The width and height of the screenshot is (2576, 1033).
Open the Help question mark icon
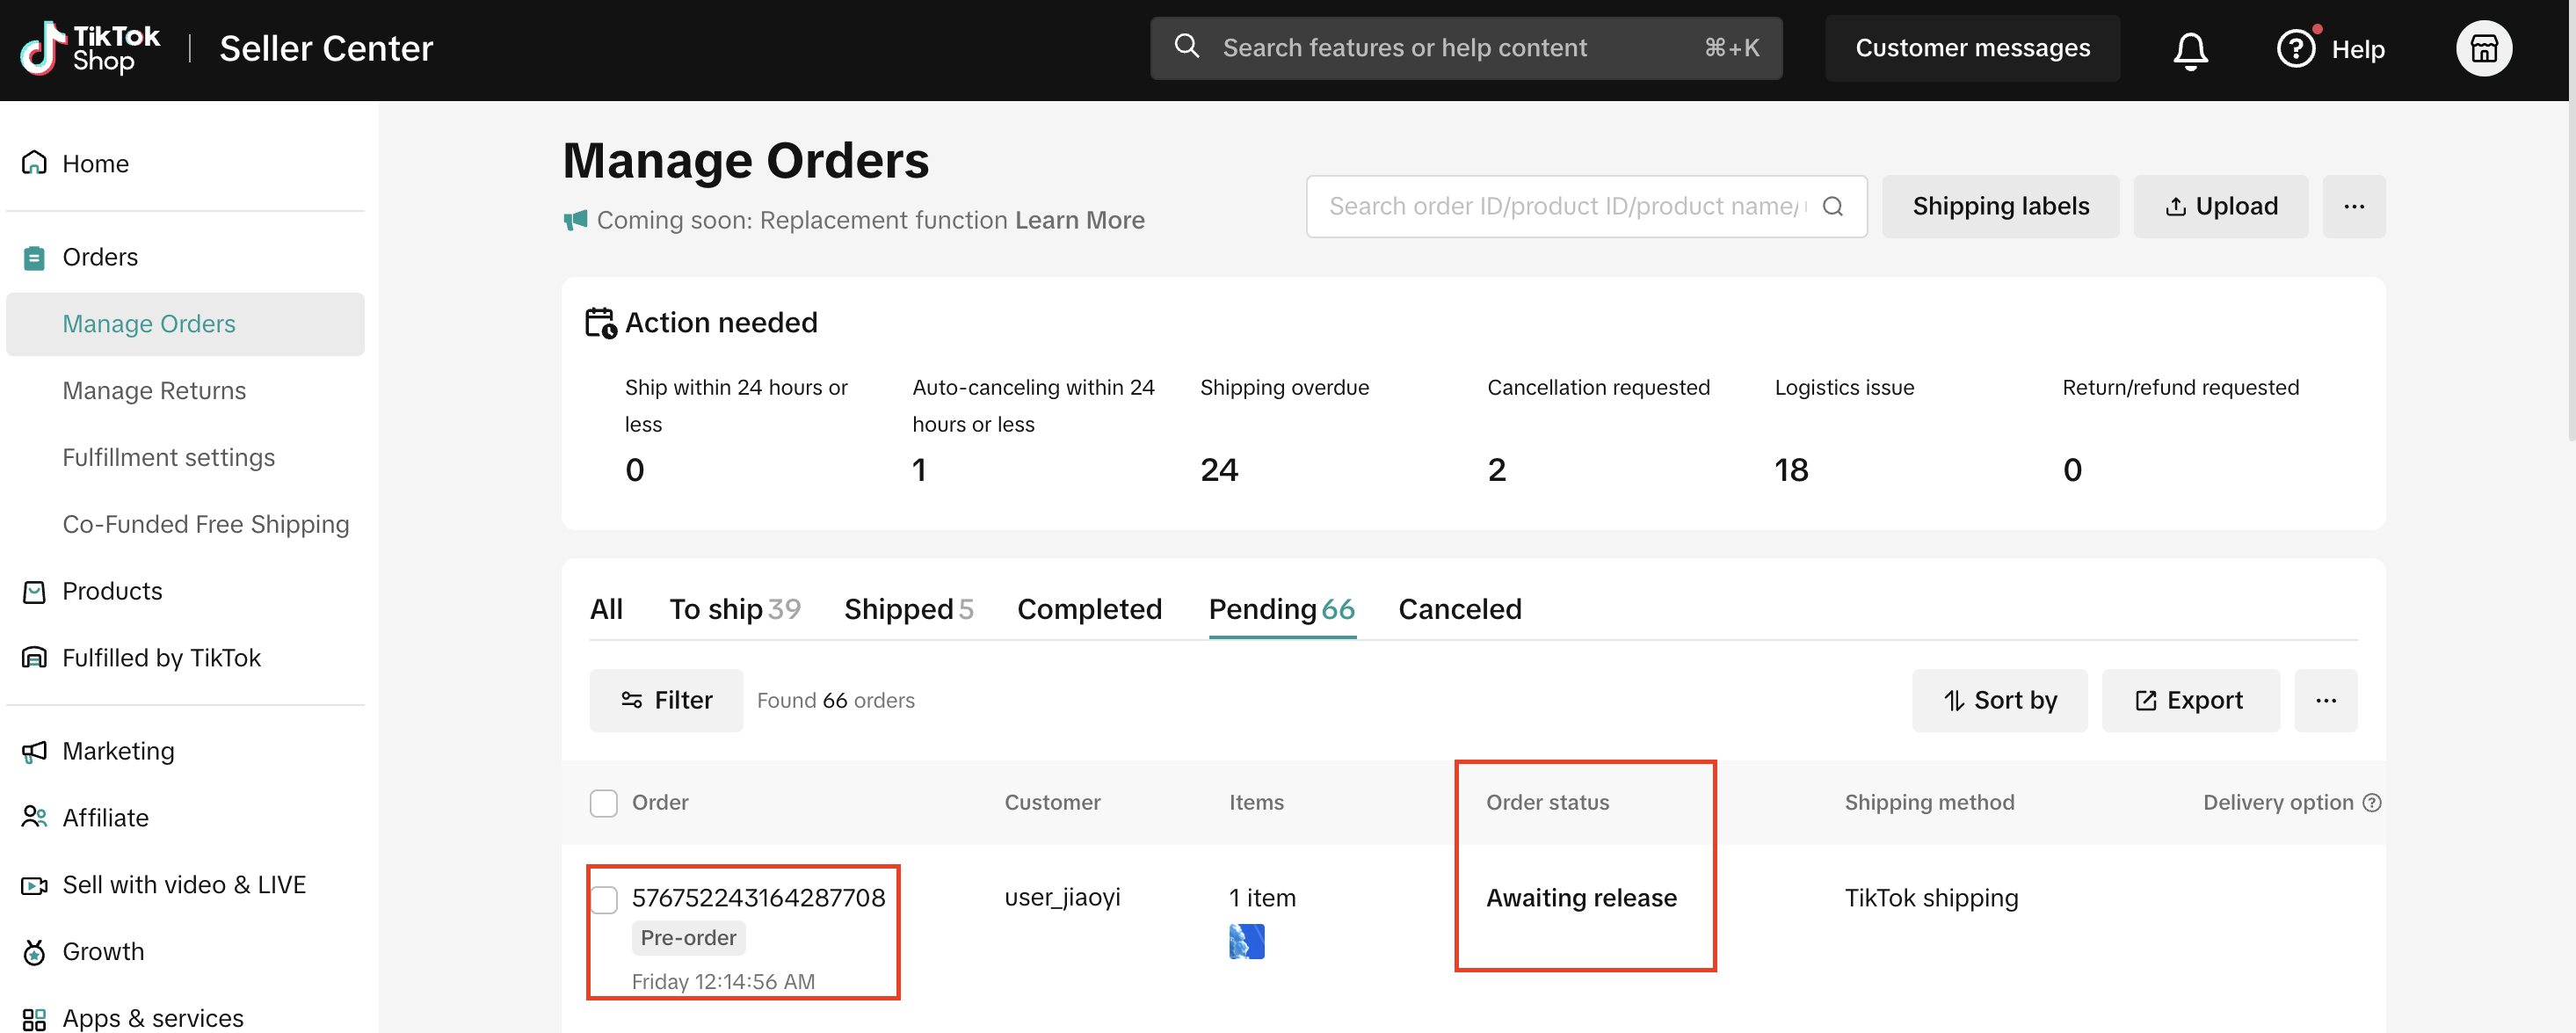[2295, 49]
